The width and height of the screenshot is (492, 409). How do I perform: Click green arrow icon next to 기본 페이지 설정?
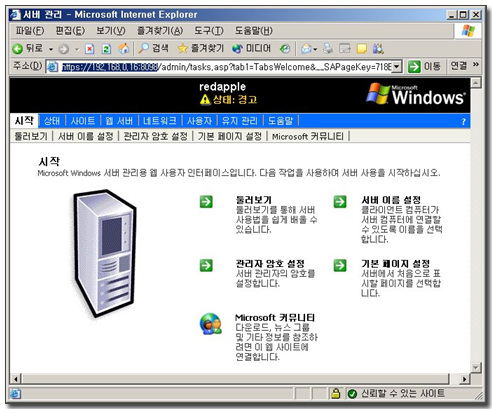coord(340,265)
